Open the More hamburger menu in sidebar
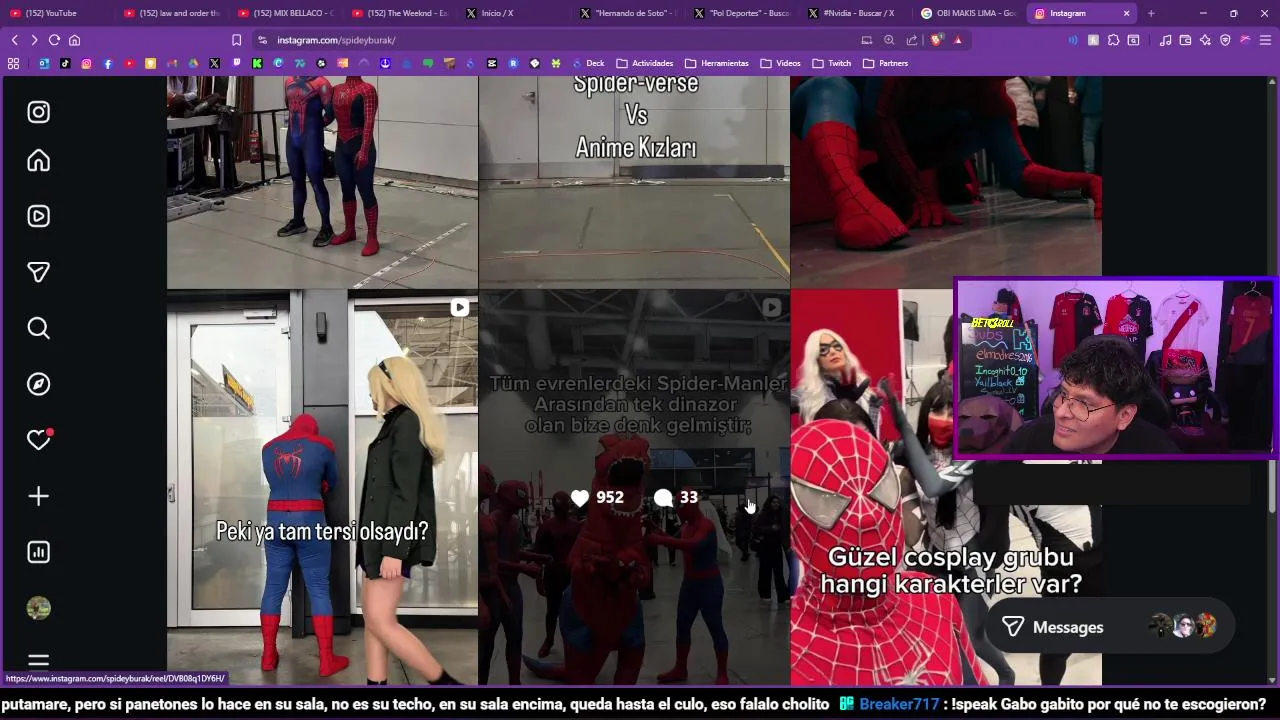This screenshot has width=1280, height=720. tap(38, 661)
